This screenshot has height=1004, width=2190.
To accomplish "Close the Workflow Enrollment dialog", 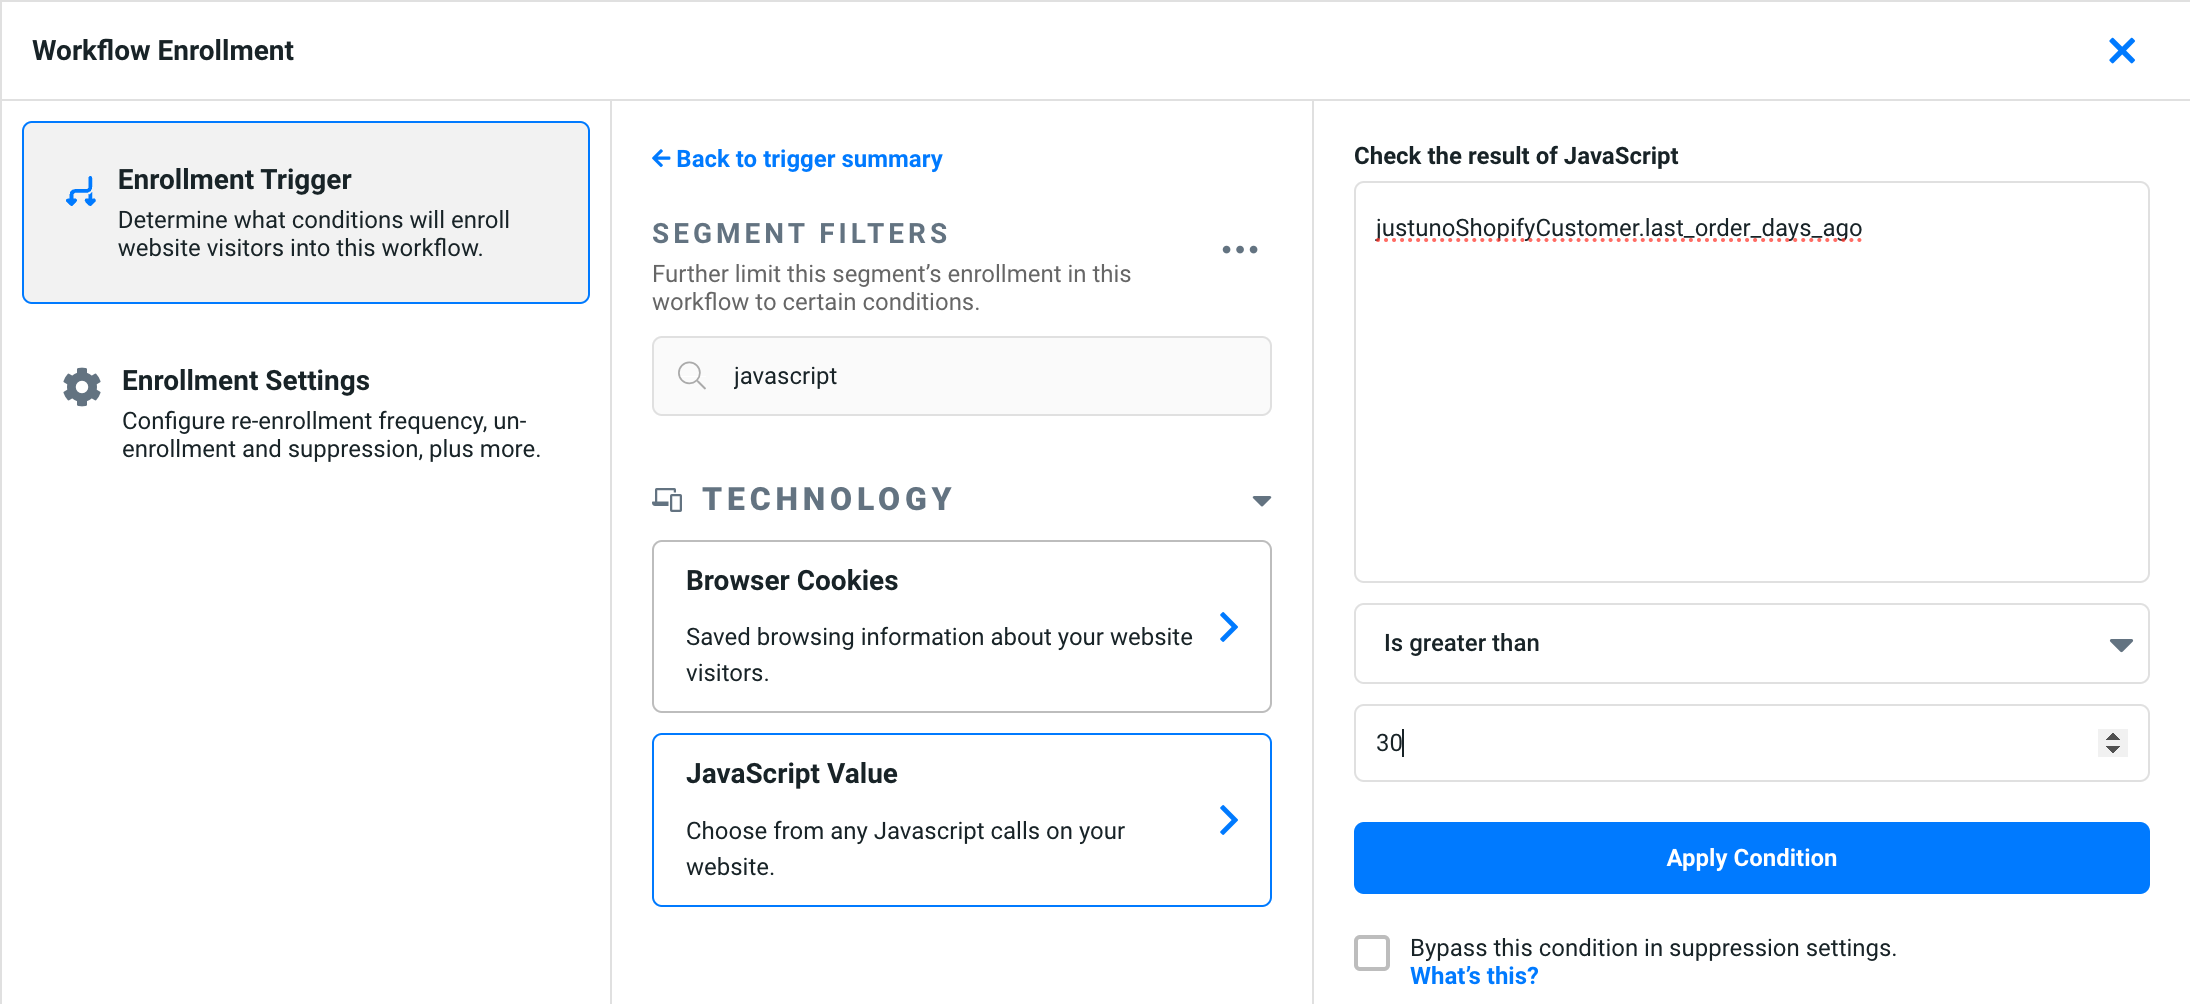I will (2121, 51).
